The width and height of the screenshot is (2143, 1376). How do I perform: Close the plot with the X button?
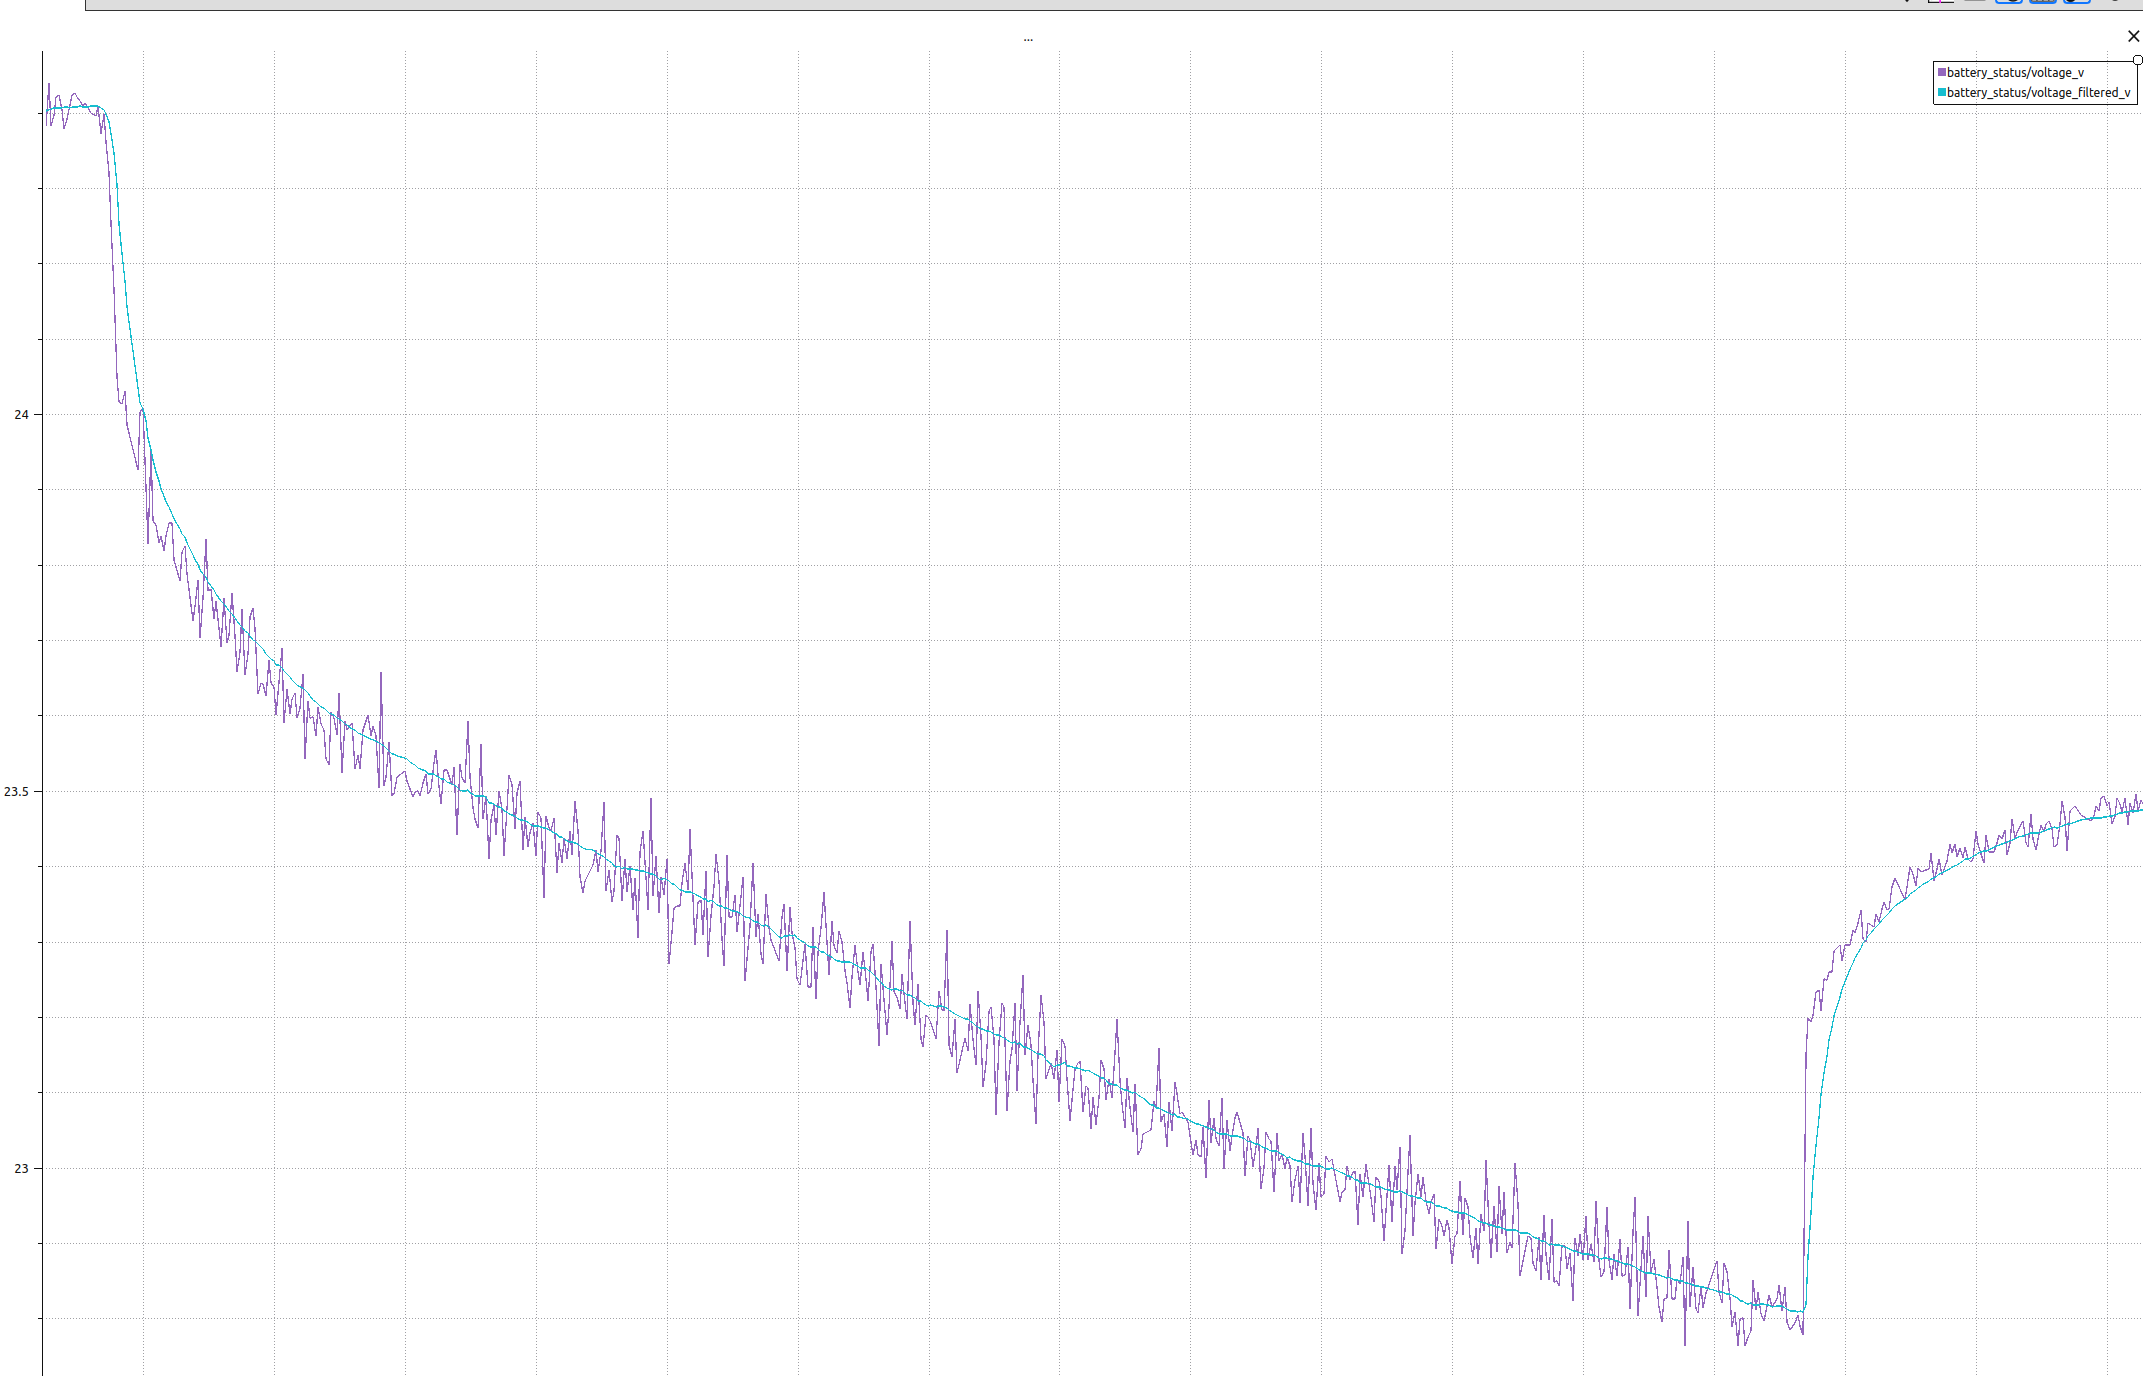(2133, 37)
